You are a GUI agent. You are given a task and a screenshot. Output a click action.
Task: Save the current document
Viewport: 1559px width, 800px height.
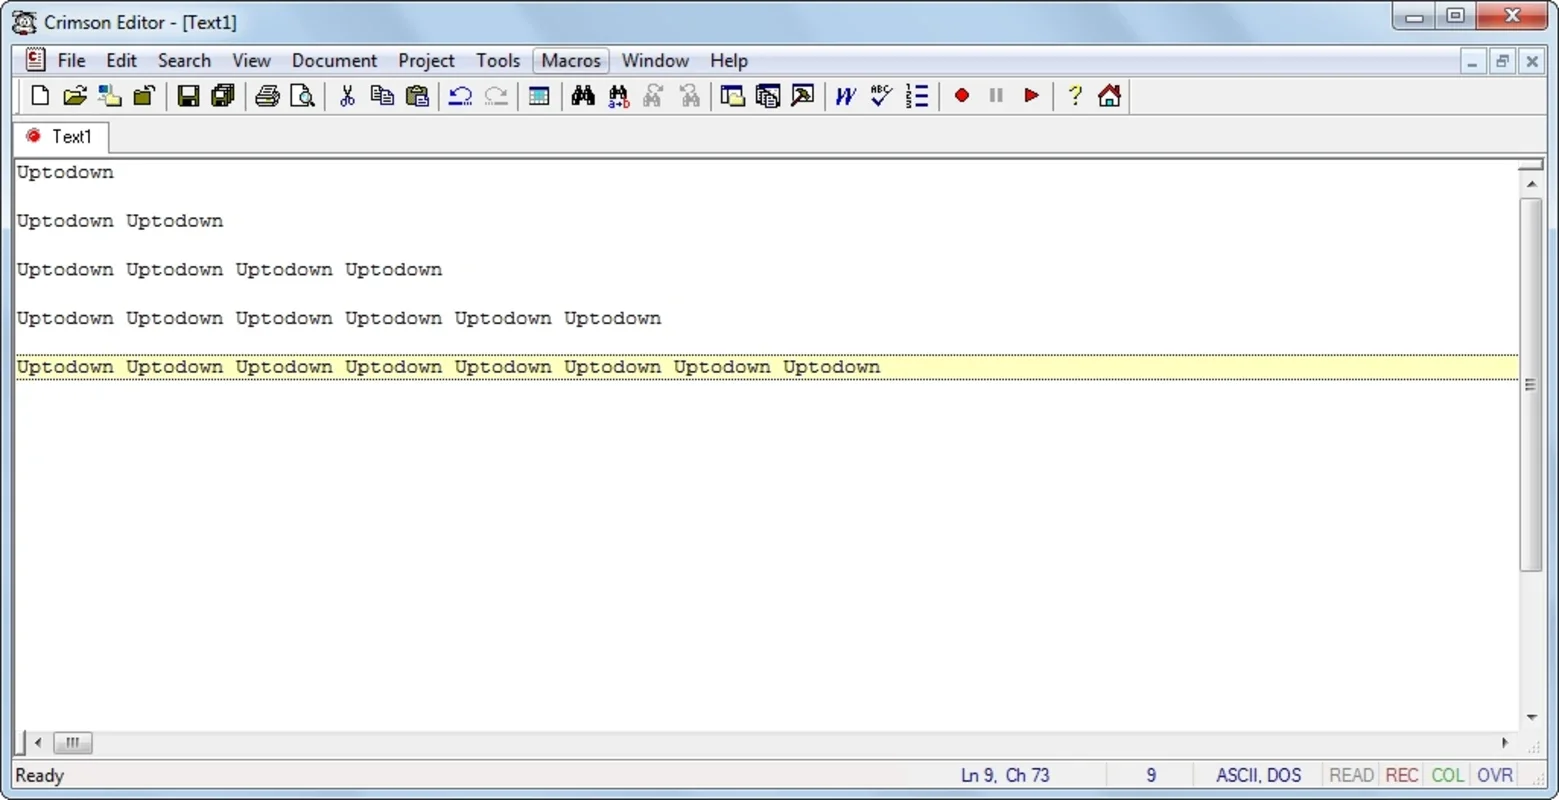tap(188, 96)
